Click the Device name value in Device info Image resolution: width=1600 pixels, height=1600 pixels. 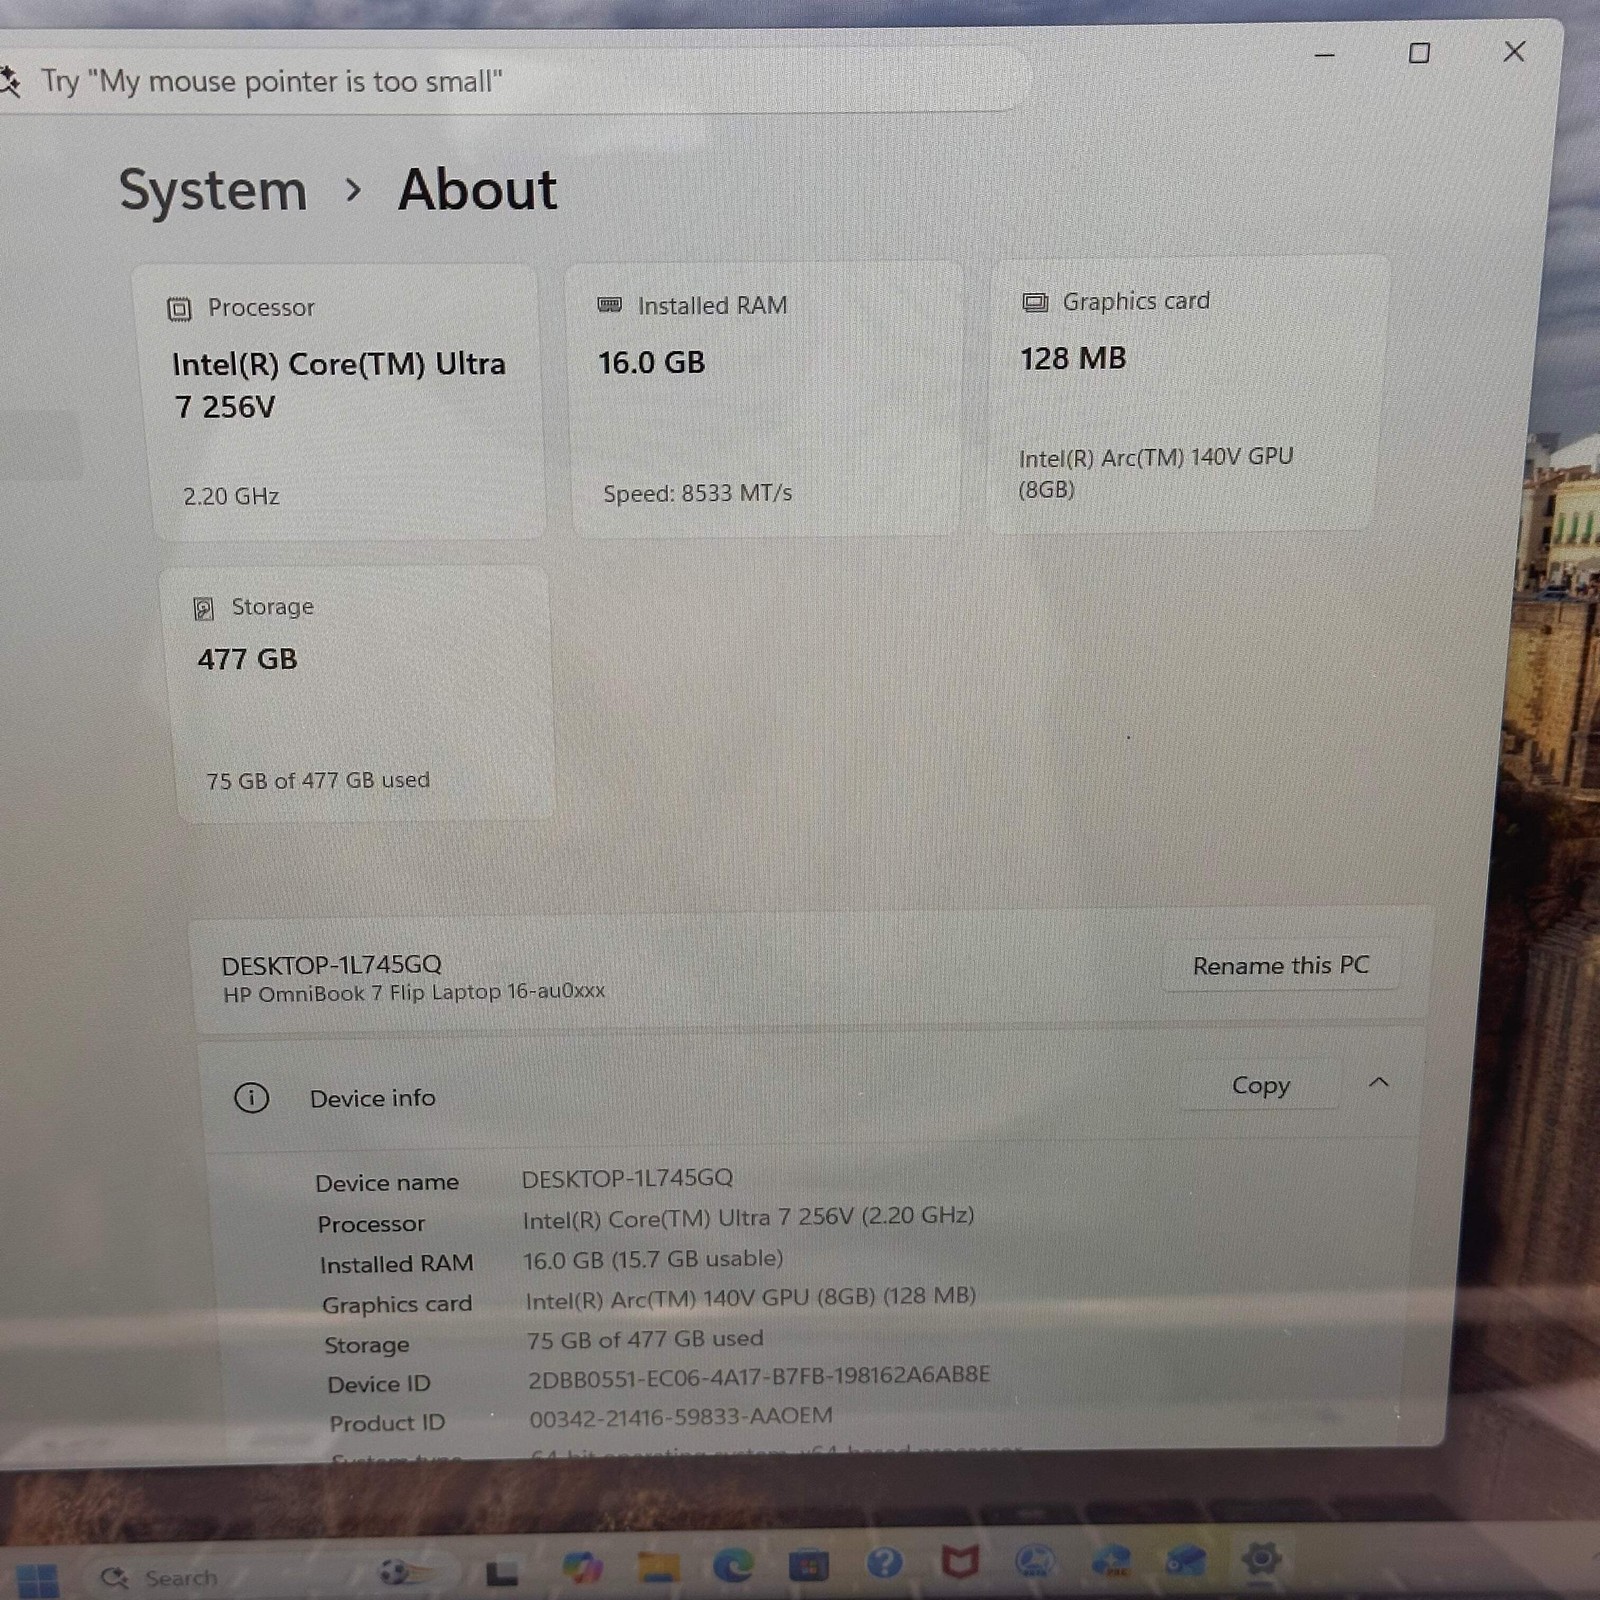click(x=627, y=1178)
